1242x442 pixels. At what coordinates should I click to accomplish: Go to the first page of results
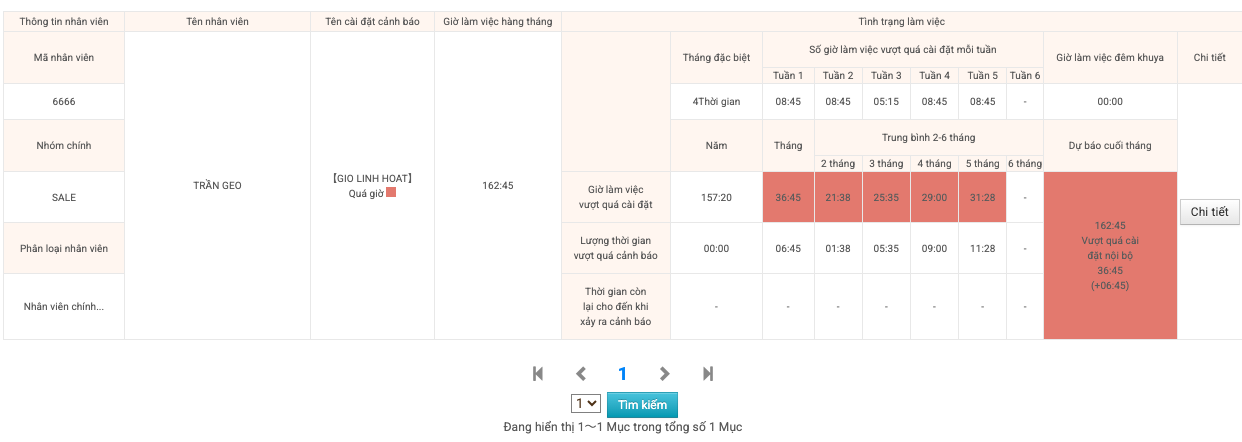click(x=538, y=374)
